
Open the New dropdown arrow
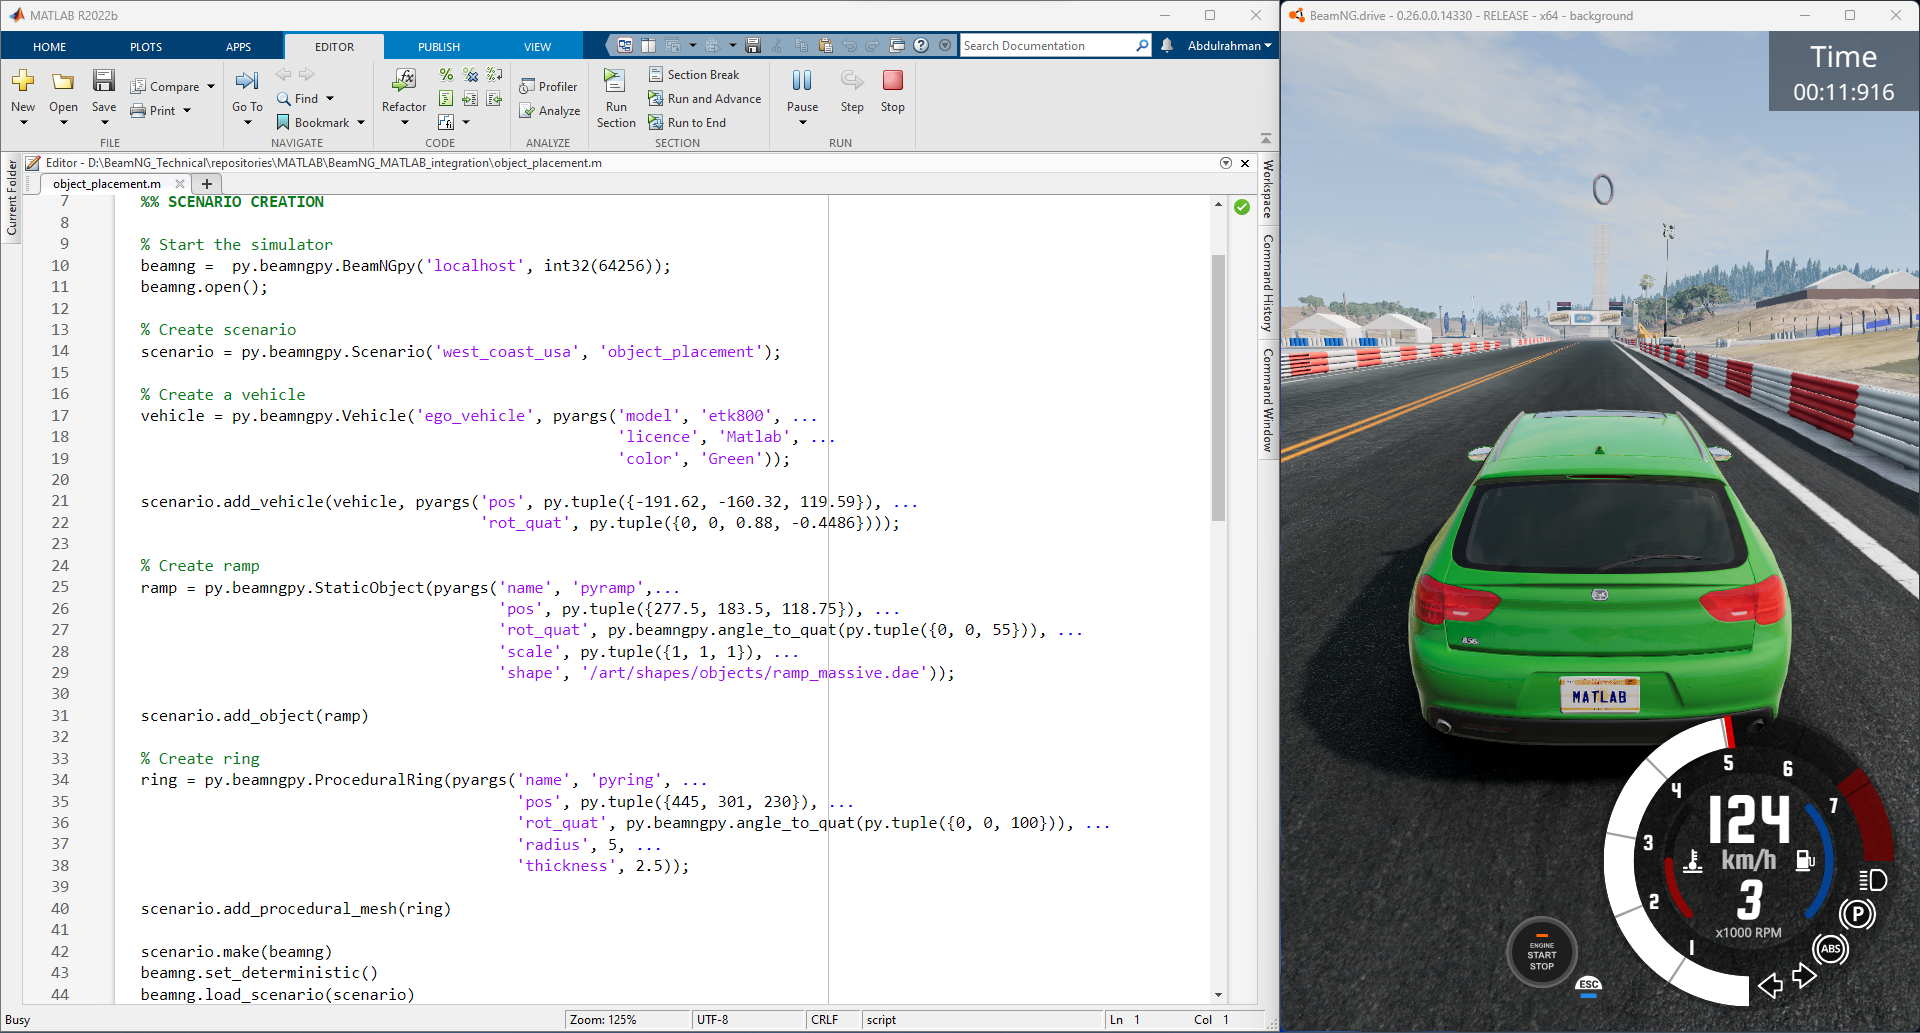click(23, 123)
